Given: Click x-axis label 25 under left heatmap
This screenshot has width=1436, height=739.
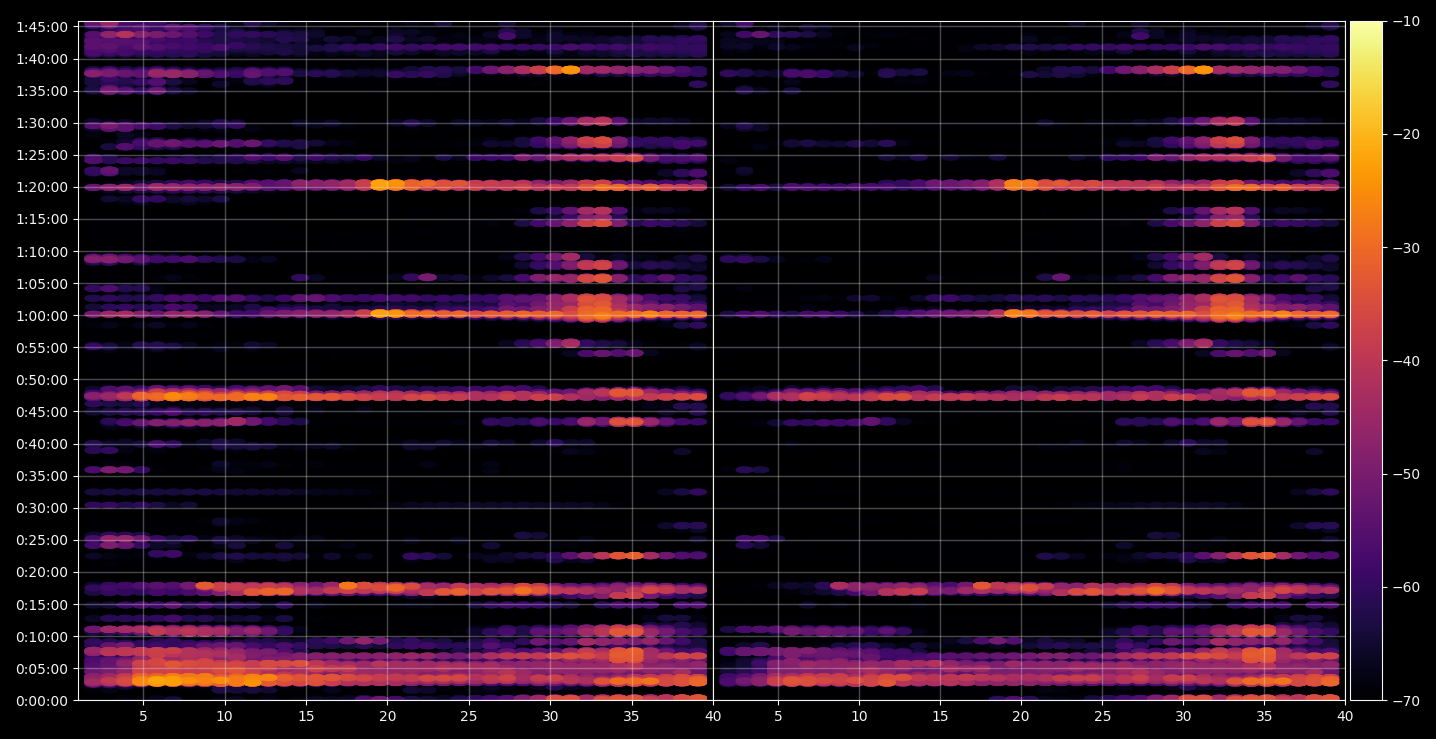Looking at the screenshot, I should [x=469, y=716].
